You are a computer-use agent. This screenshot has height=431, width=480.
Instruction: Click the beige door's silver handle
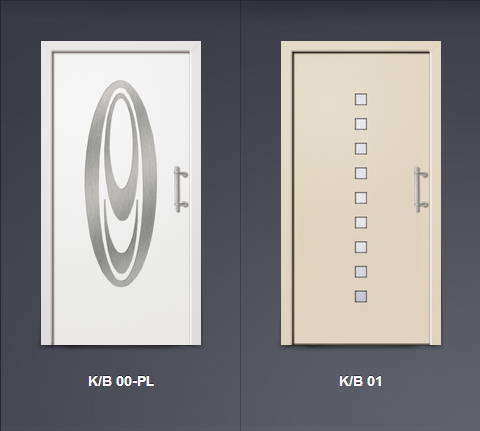tap(421, 189)
